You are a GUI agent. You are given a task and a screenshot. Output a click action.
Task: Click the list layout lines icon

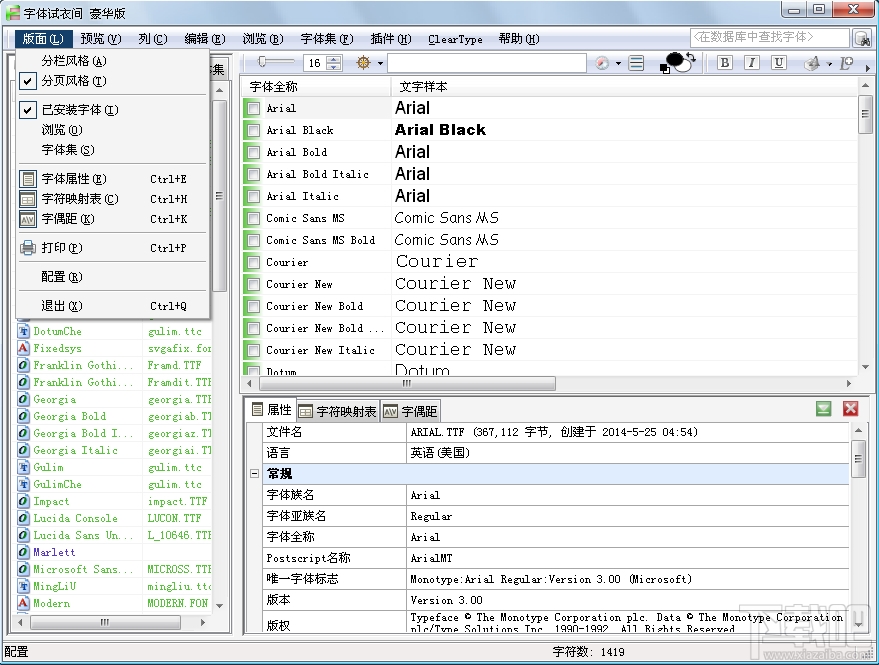636,63
